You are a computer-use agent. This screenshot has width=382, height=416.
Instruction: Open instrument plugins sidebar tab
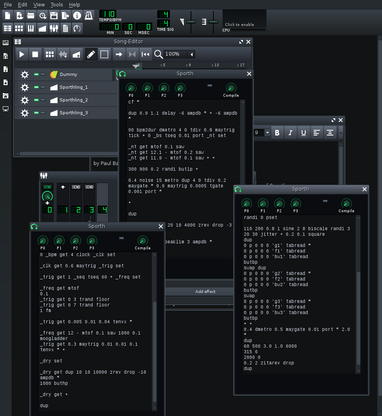pos(6,43)
